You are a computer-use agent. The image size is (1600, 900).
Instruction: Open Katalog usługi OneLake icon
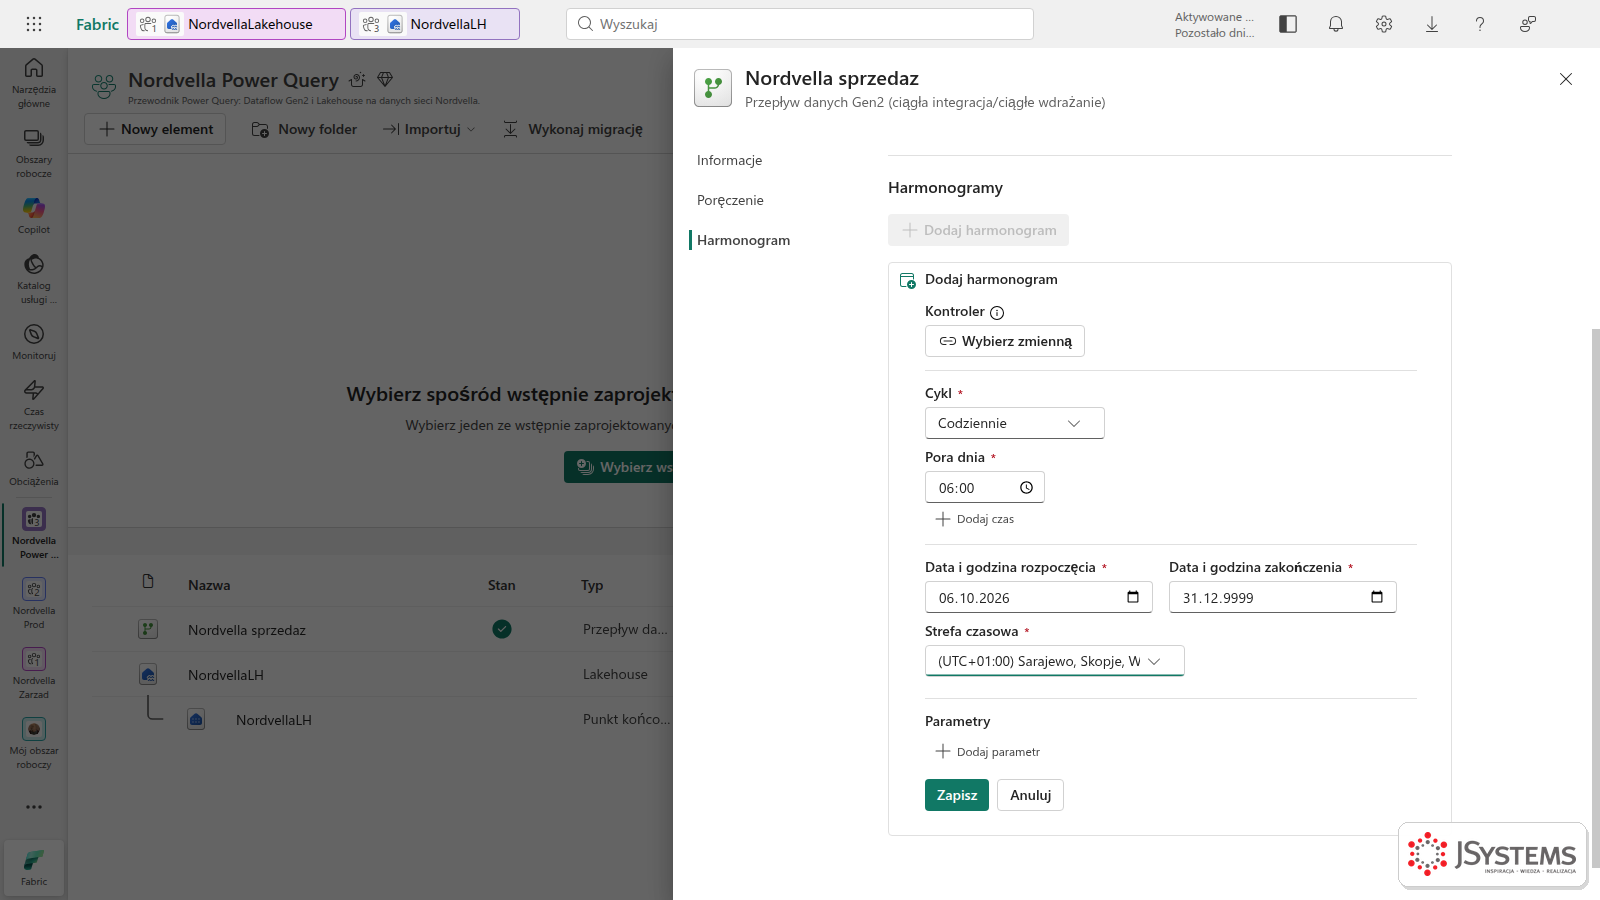pos(34,278)
